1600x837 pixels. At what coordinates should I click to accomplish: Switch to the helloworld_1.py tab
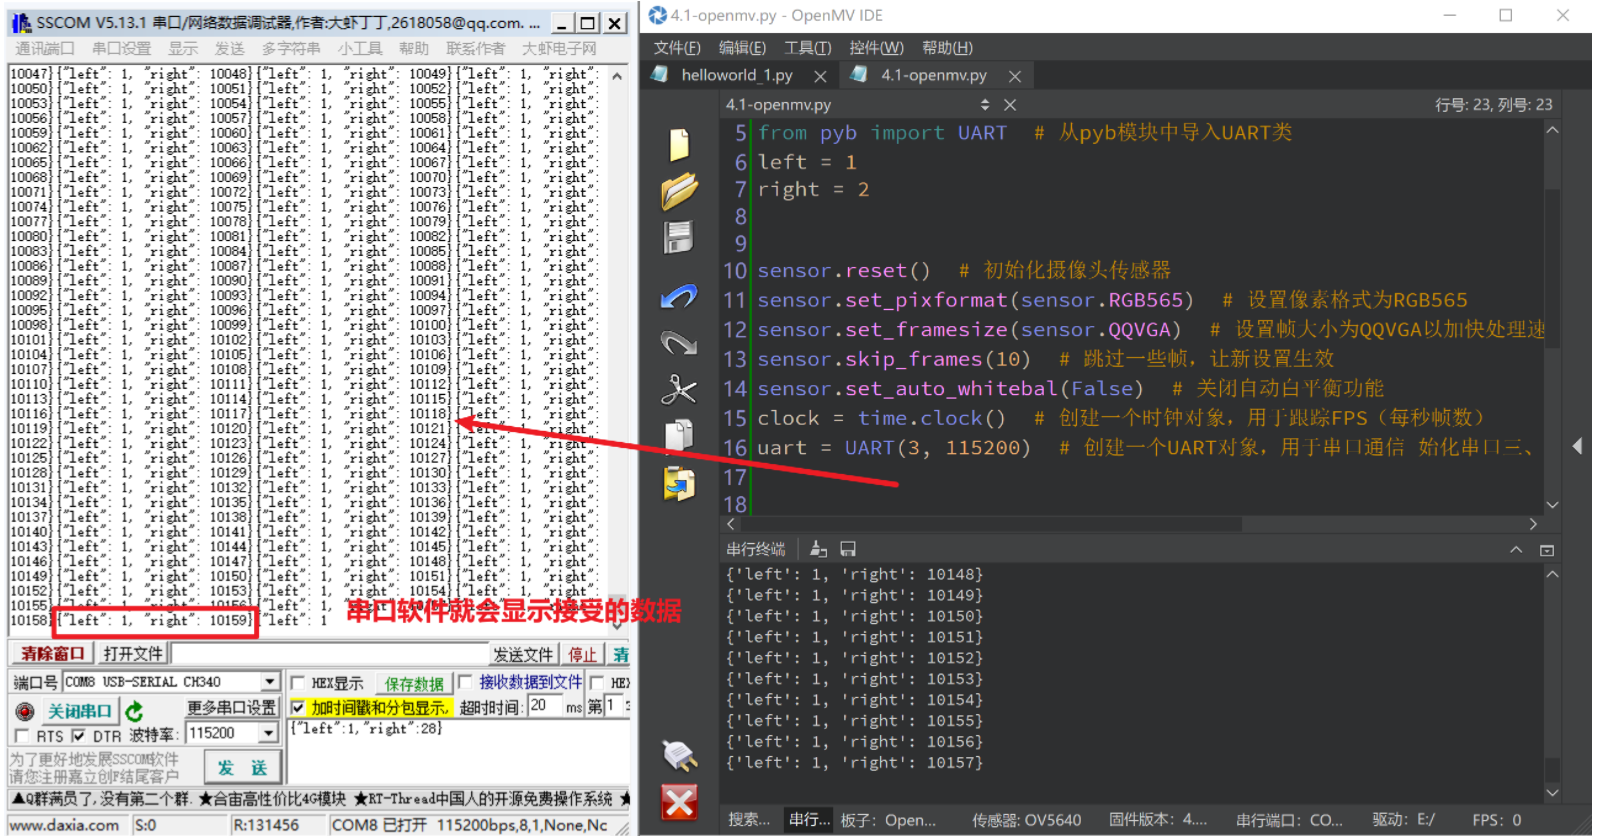tap(737, 75)
